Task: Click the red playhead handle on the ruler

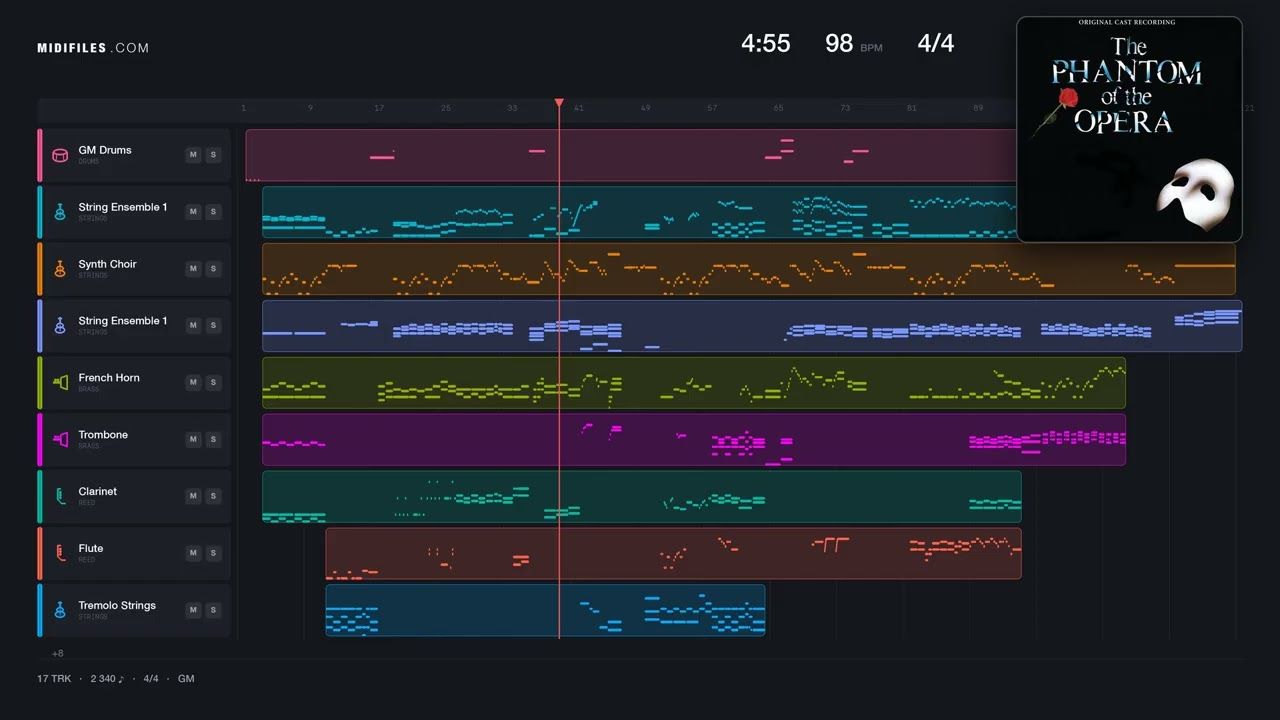Action: coord(559,103)
